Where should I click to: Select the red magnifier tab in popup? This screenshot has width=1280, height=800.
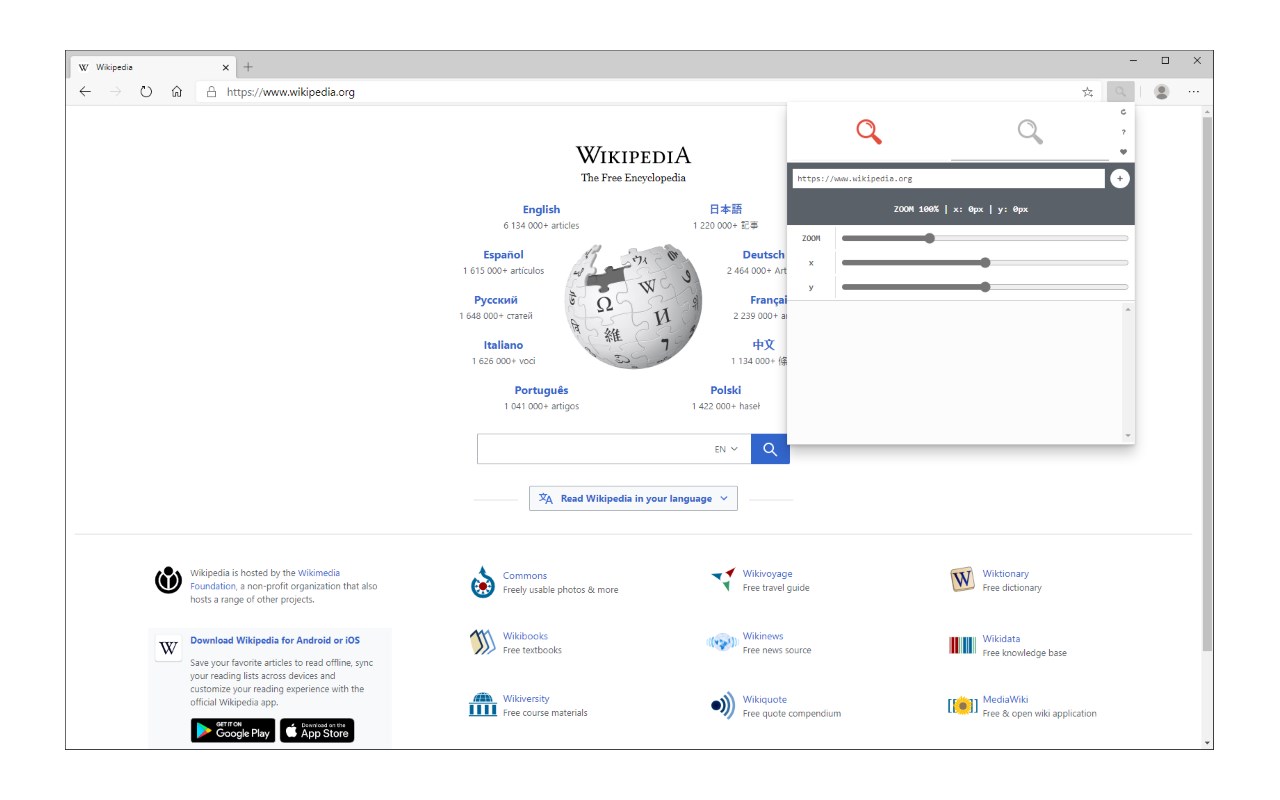(869, 131)
